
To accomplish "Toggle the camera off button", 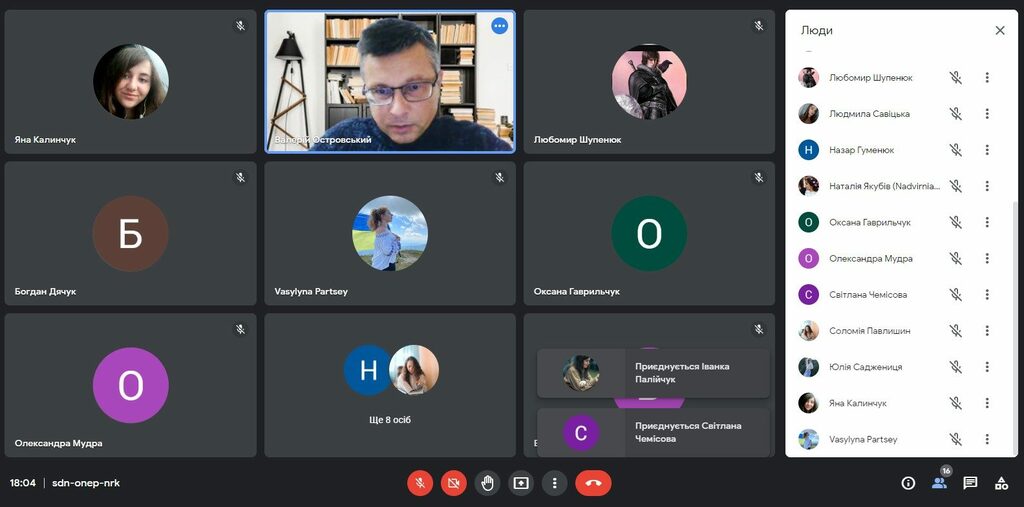I will coord(453,483).
